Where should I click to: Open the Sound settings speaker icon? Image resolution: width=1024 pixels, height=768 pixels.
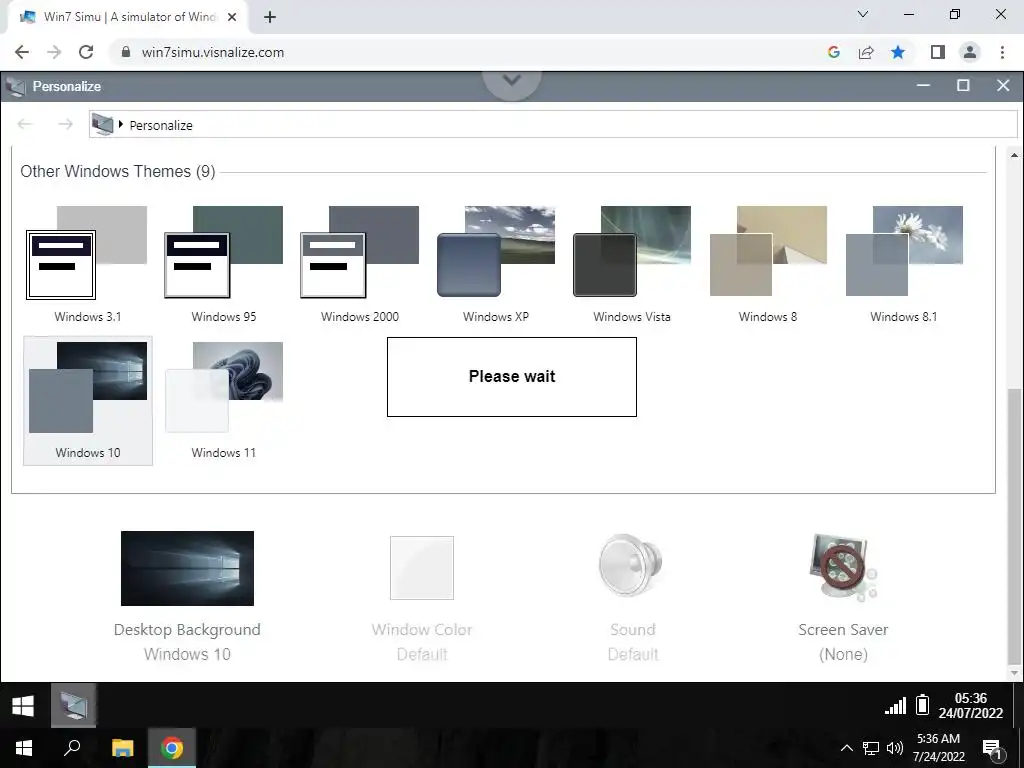click(x=632, y=566)
